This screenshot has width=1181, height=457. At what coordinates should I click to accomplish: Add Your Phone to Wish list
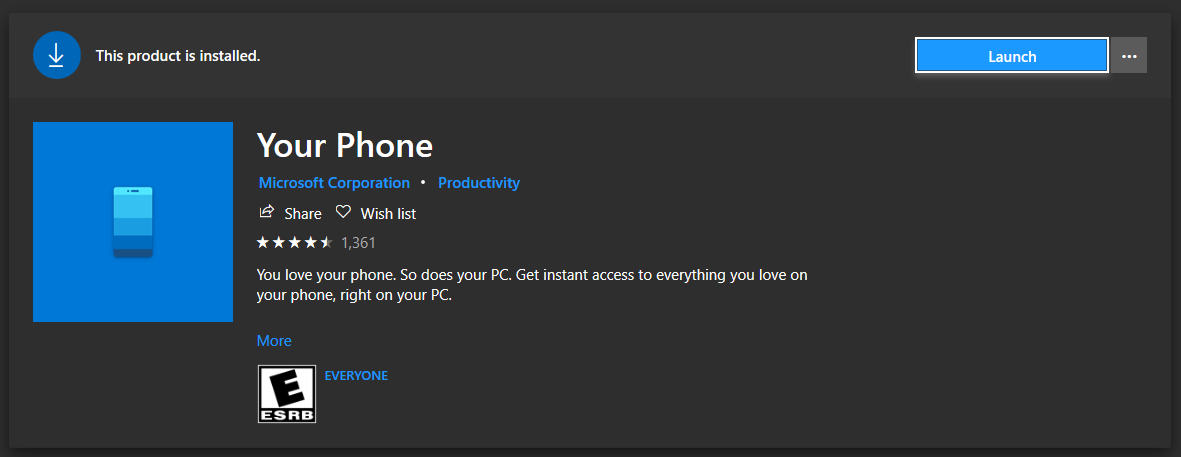376,214
